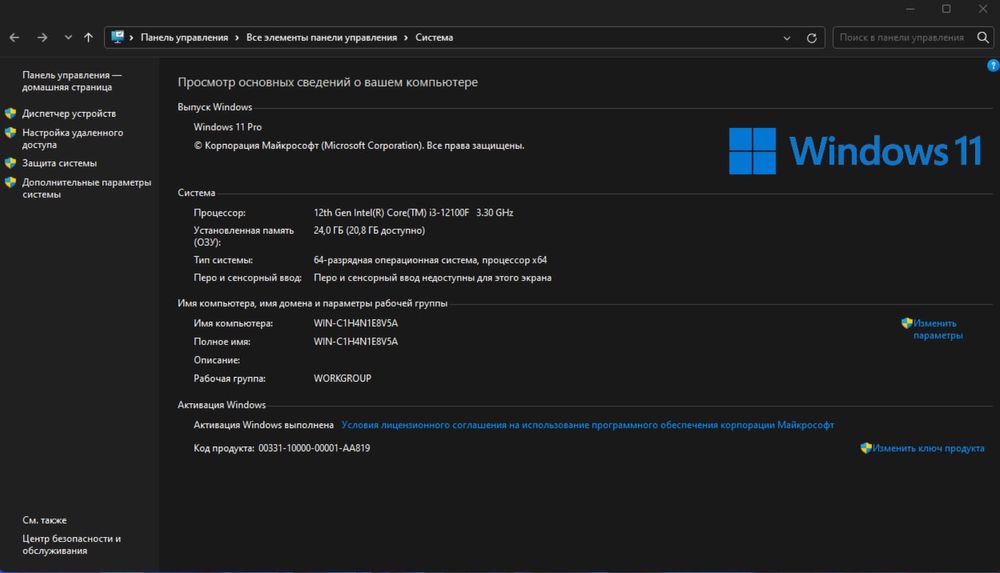
Task: Refresh the page with refresh icon
Action: point(811,38)
